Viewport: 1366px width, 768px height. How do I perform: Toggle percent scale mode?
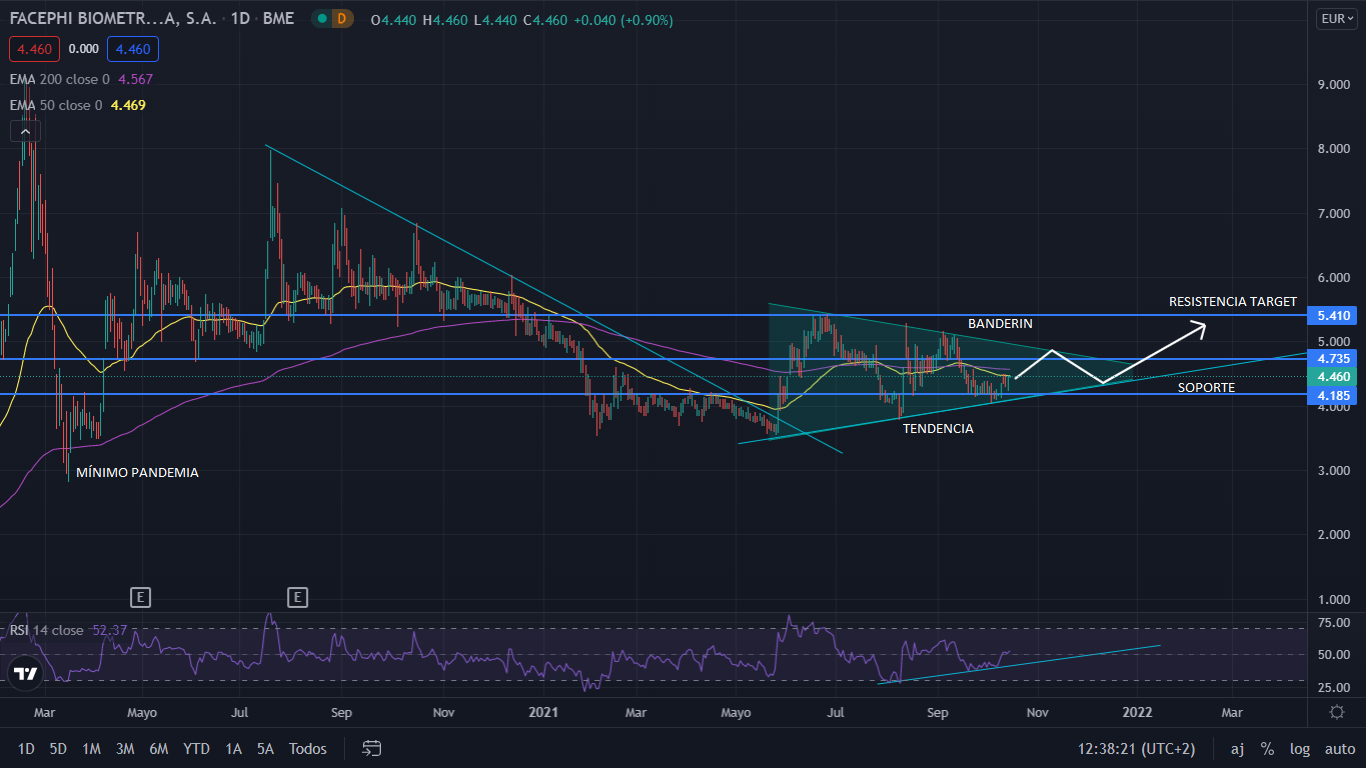point(1267,748)
